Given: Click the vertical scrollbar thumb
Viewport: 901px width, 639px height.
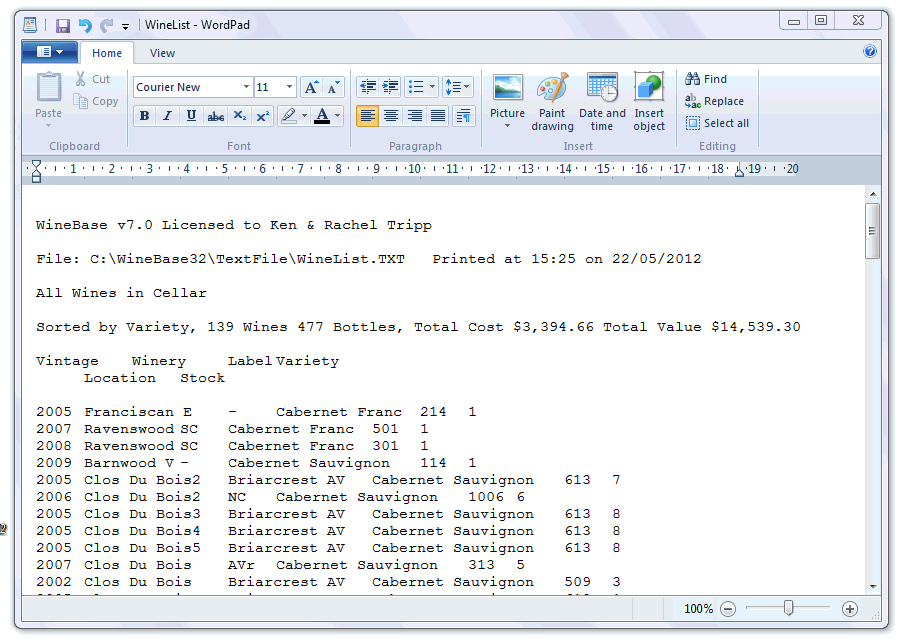Looking at the screenshot, I should click(x=872, y=231).
